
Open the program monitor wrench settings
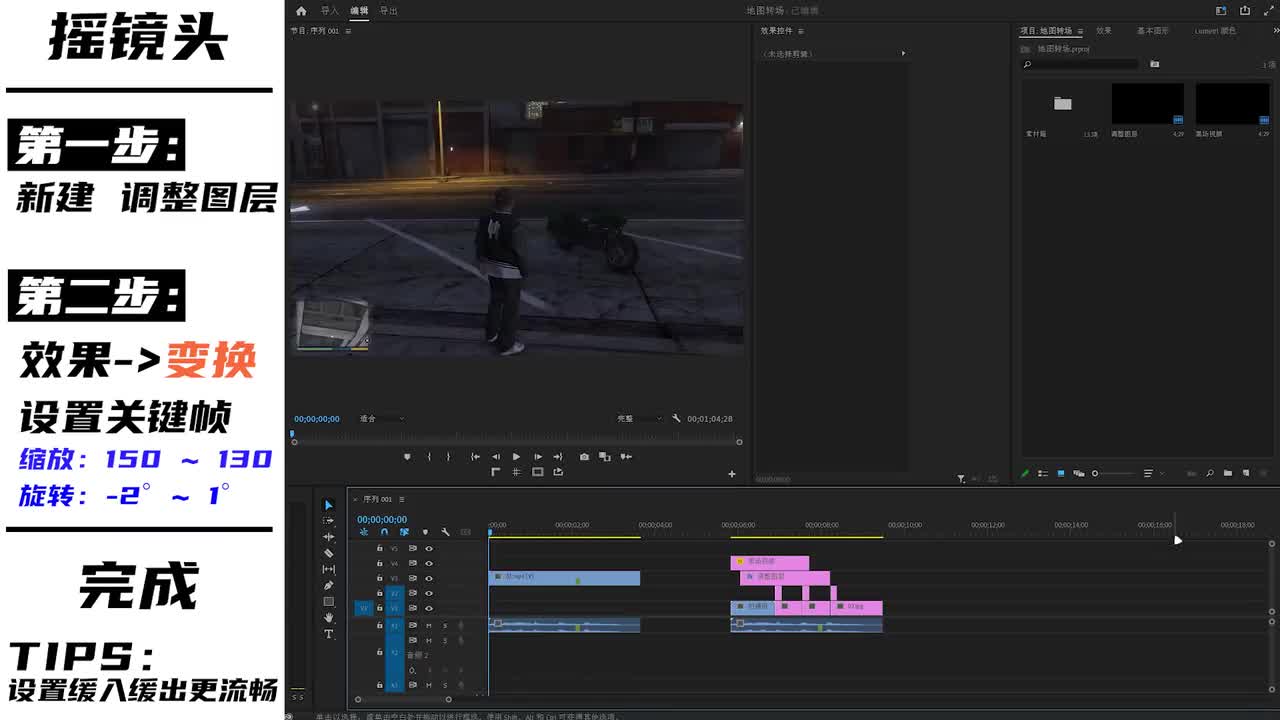pos(677,419)
